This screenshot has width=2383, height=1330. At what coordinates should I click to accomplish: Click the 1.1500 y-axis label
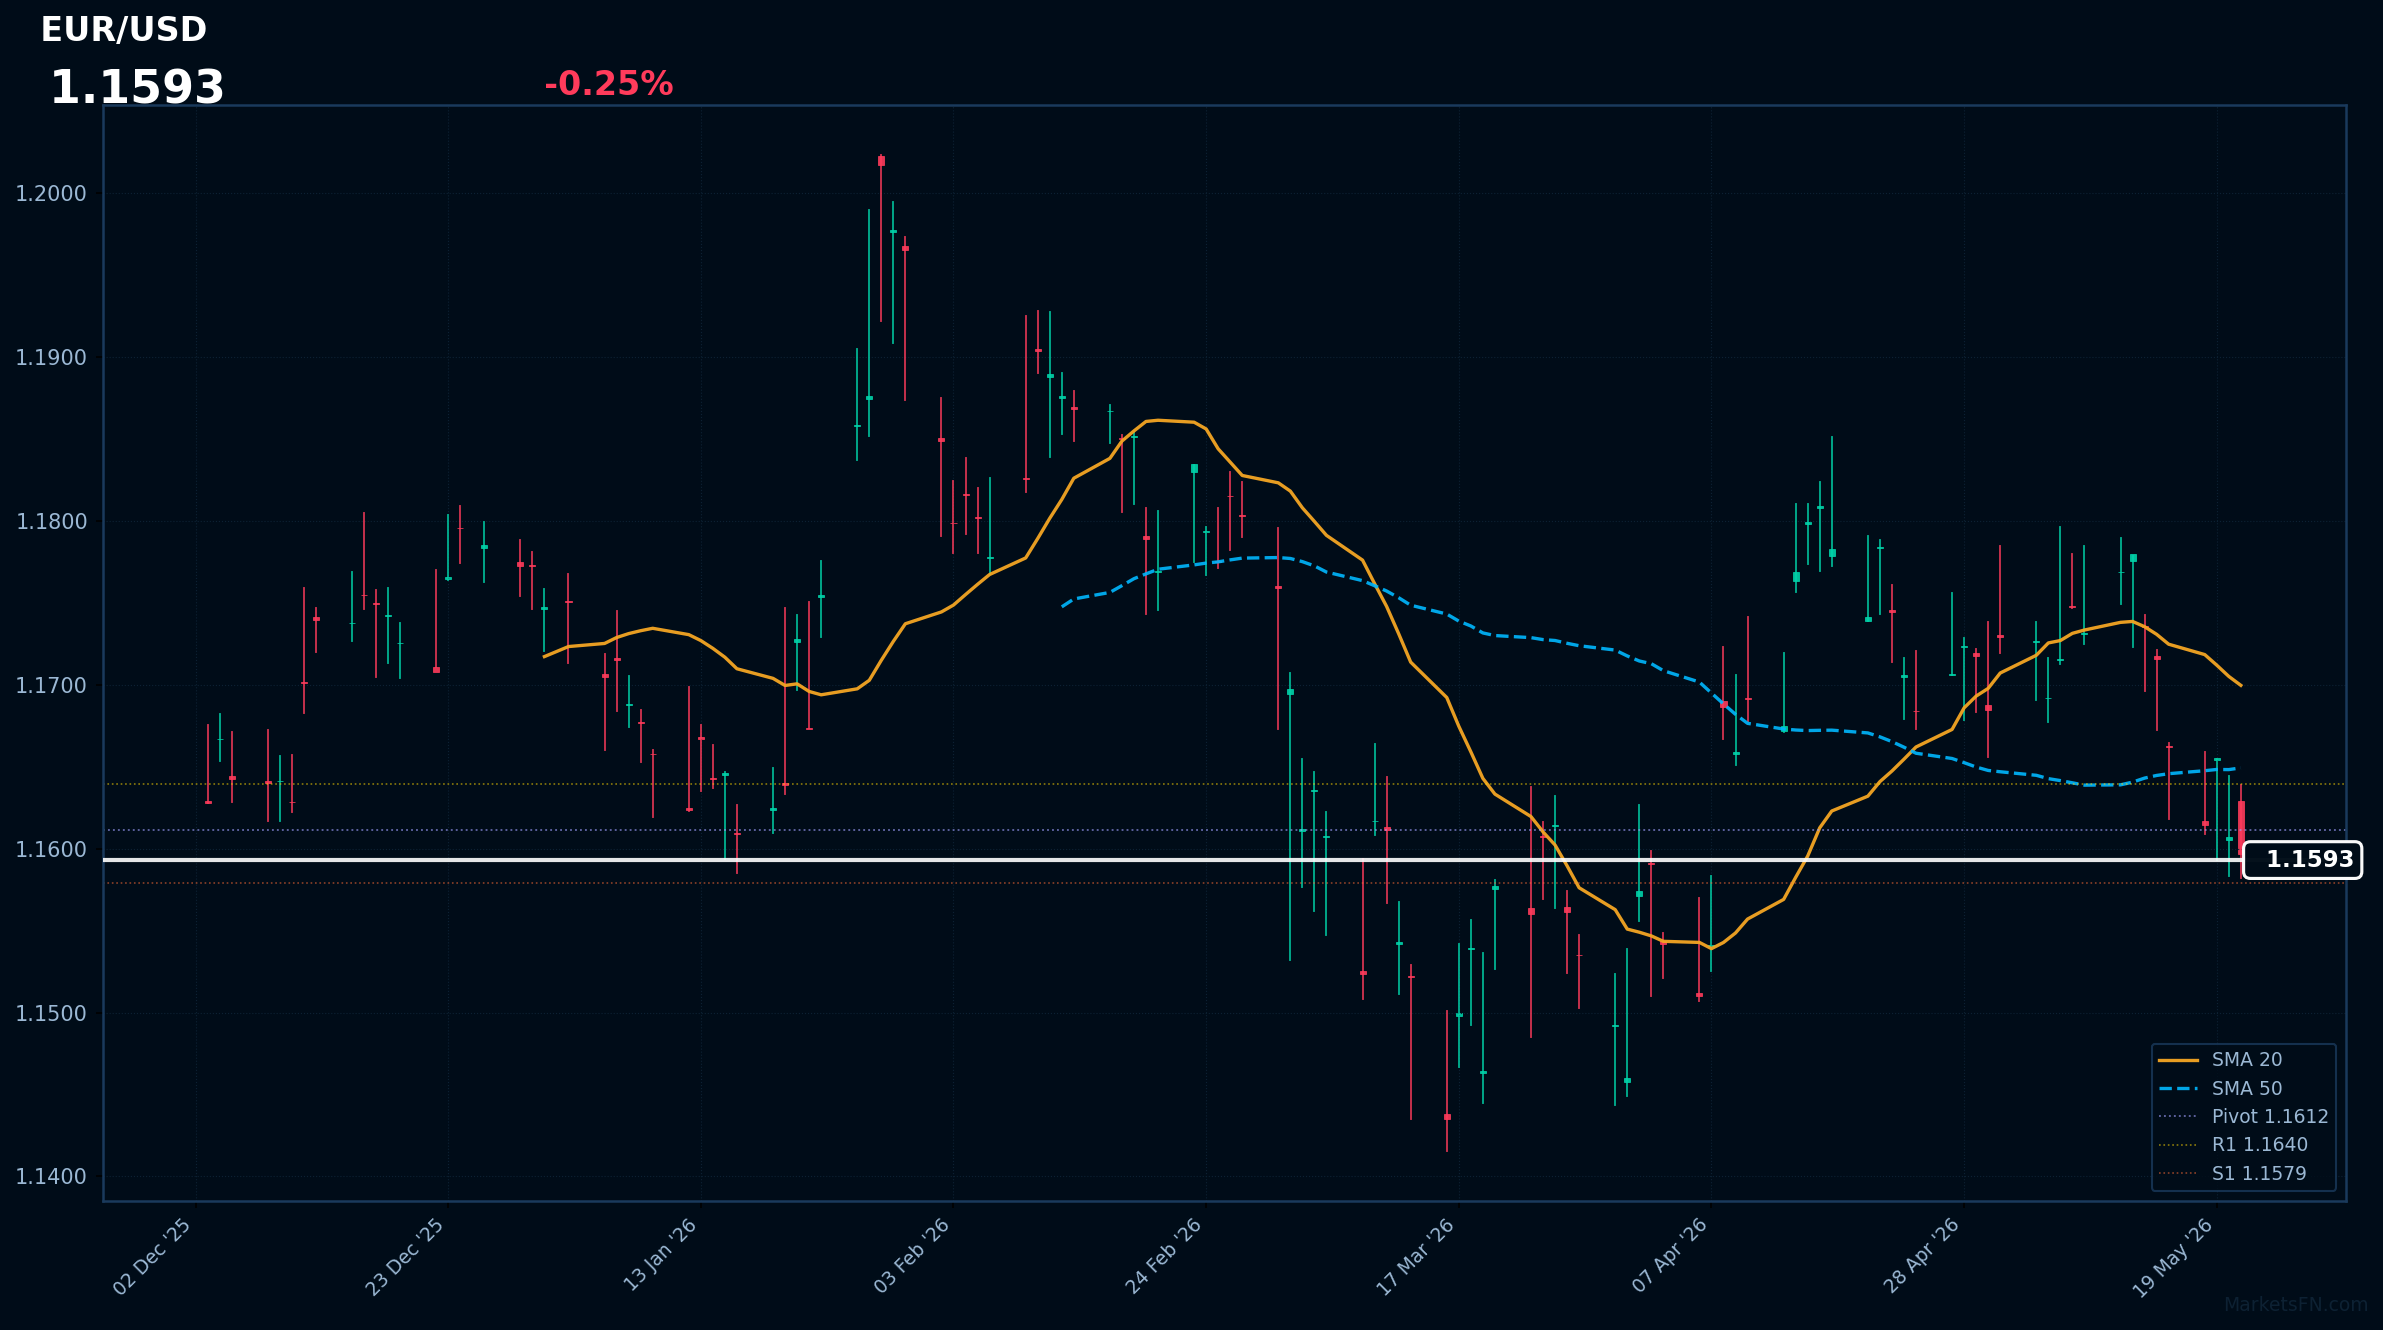pyautogui.click(x=51, y=1014)
